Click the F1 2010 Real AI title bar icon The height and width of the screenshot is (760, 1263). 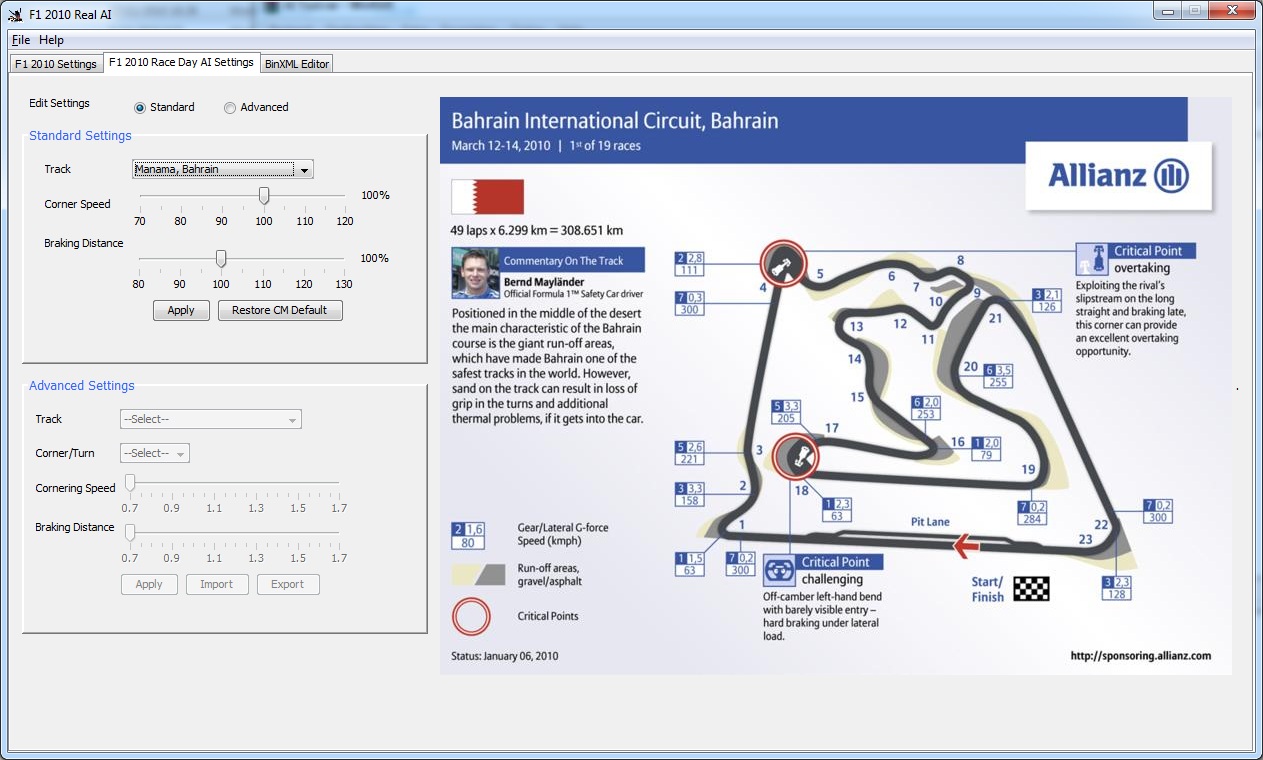[x=15, y=14]
